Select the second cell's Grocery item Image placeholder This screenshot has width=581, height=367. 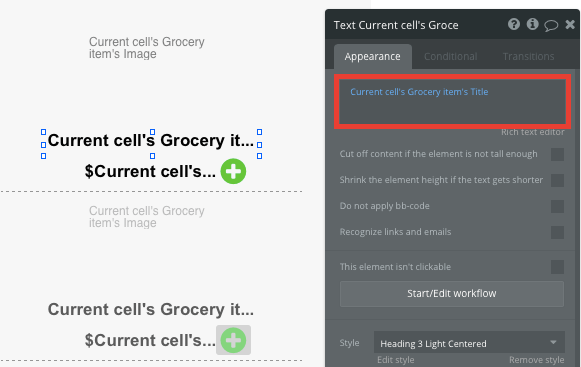(146, 217)
